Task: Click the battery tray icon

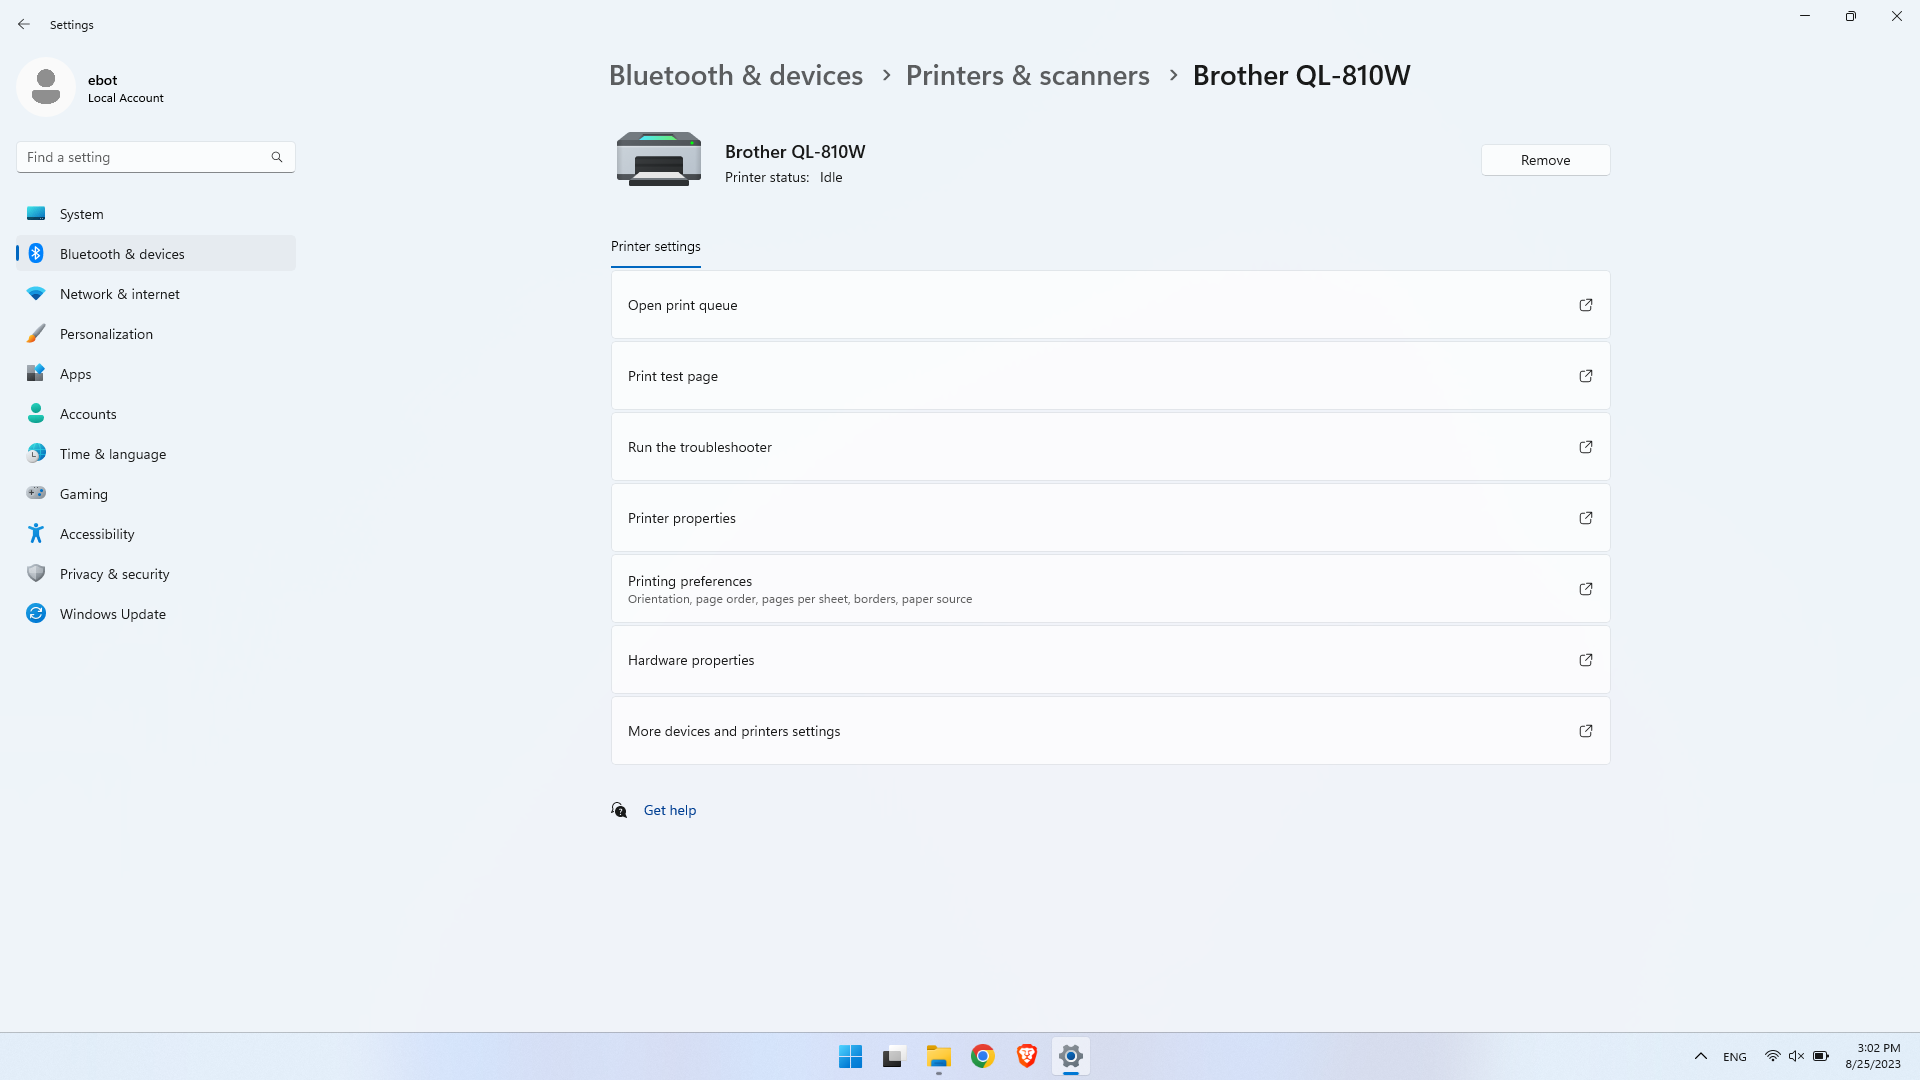Action: [x=1821, y=1056]
